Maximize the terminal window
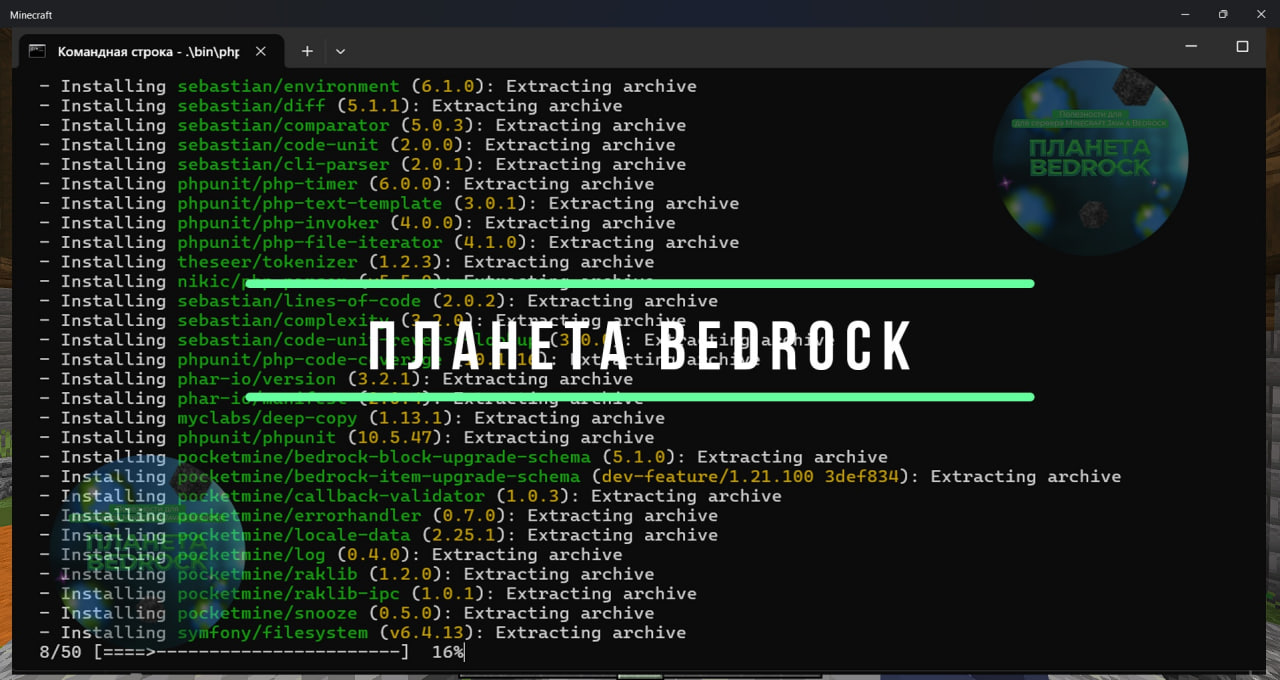The image size is (1280, 680). (x=1242, y=47)
